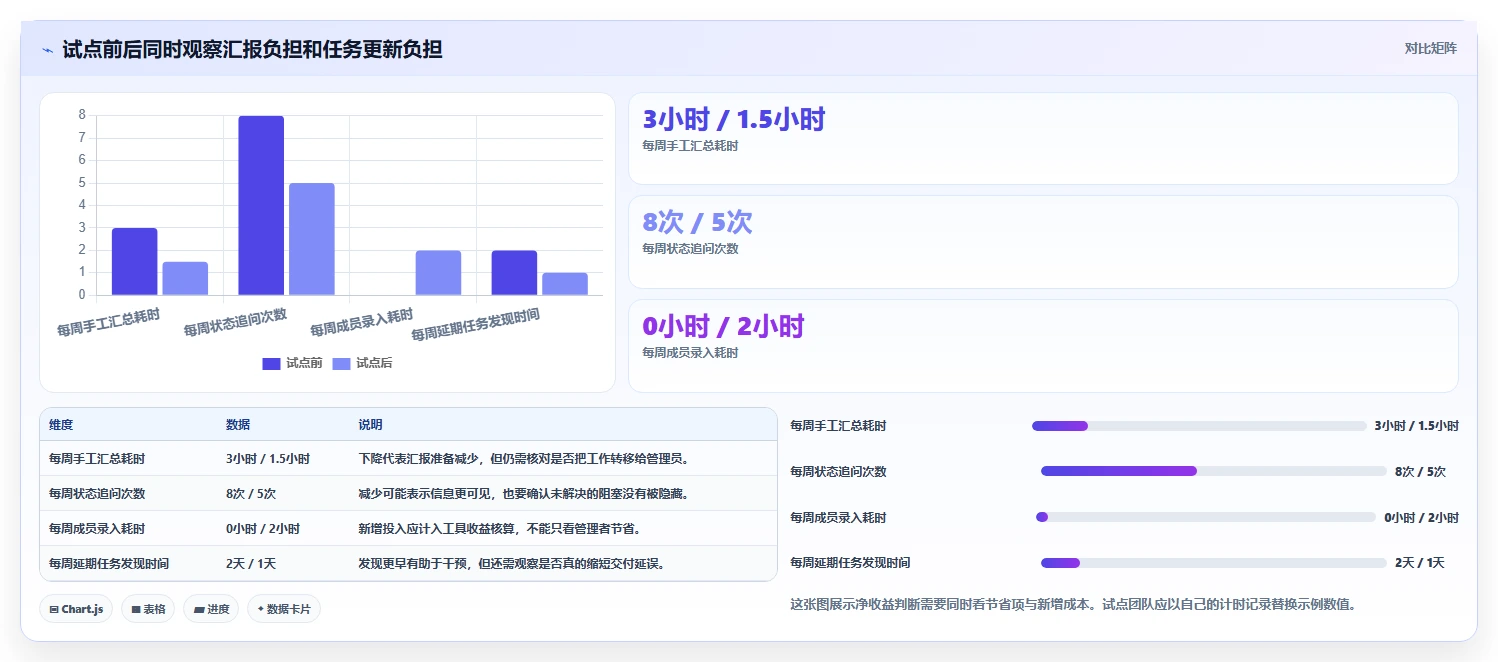Screen dimensions: 1498x662
Task: Click the 表格 tag chip
Action: 147,609
